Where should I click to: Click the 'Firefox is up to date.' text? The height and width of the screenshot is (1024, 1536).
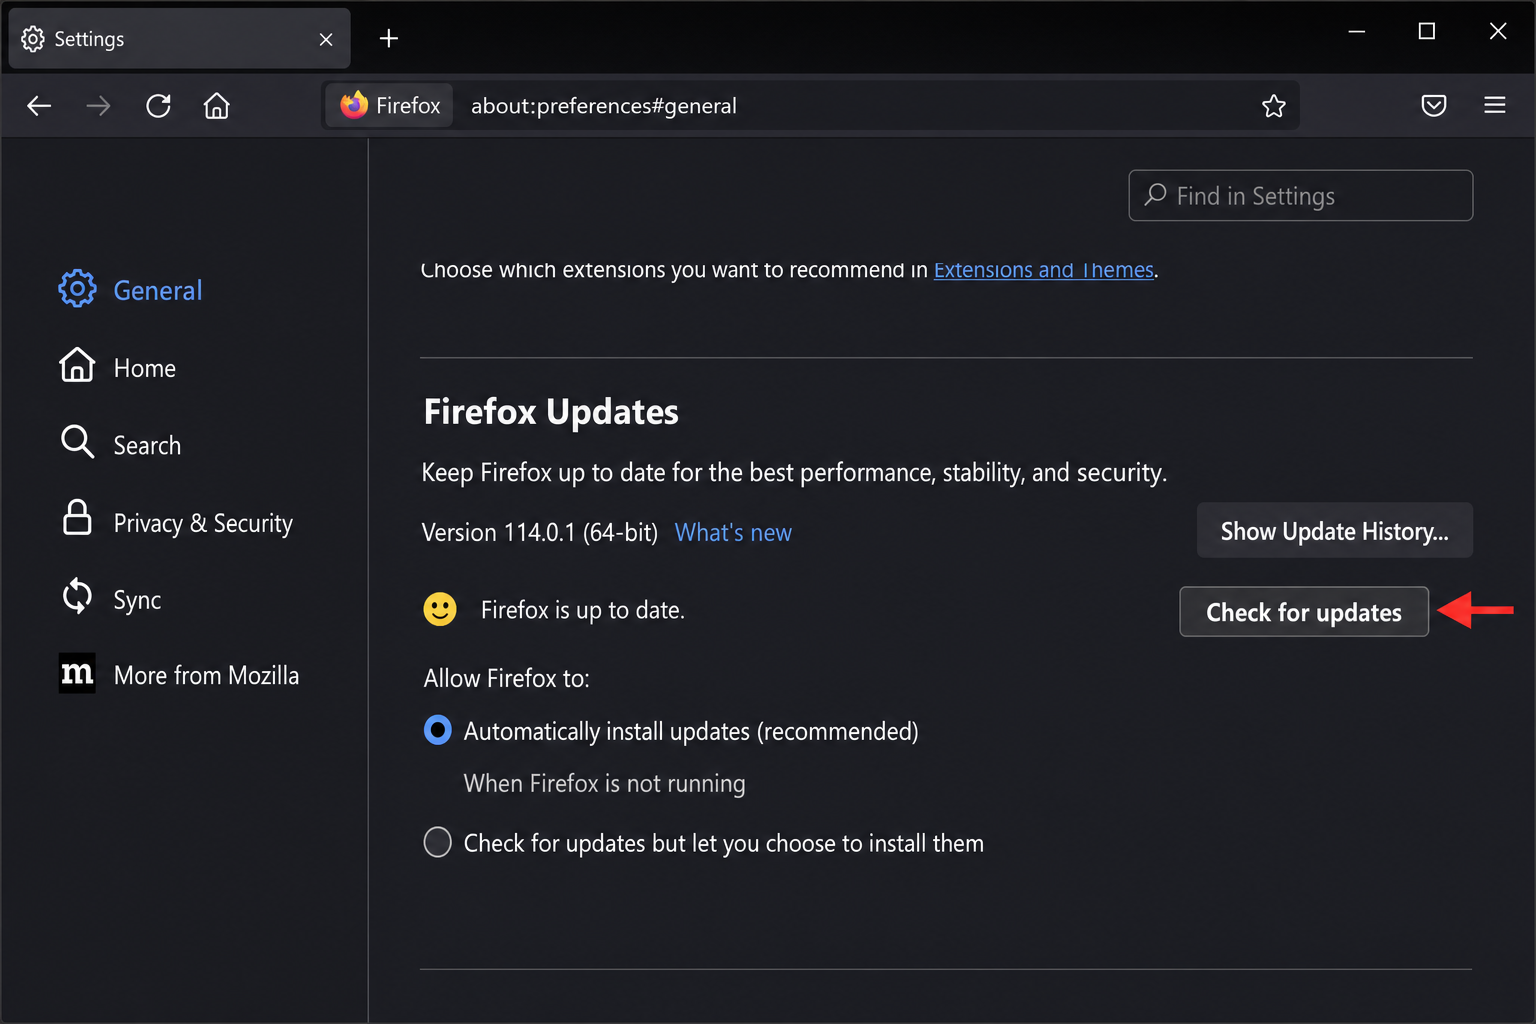coord(583,610)
